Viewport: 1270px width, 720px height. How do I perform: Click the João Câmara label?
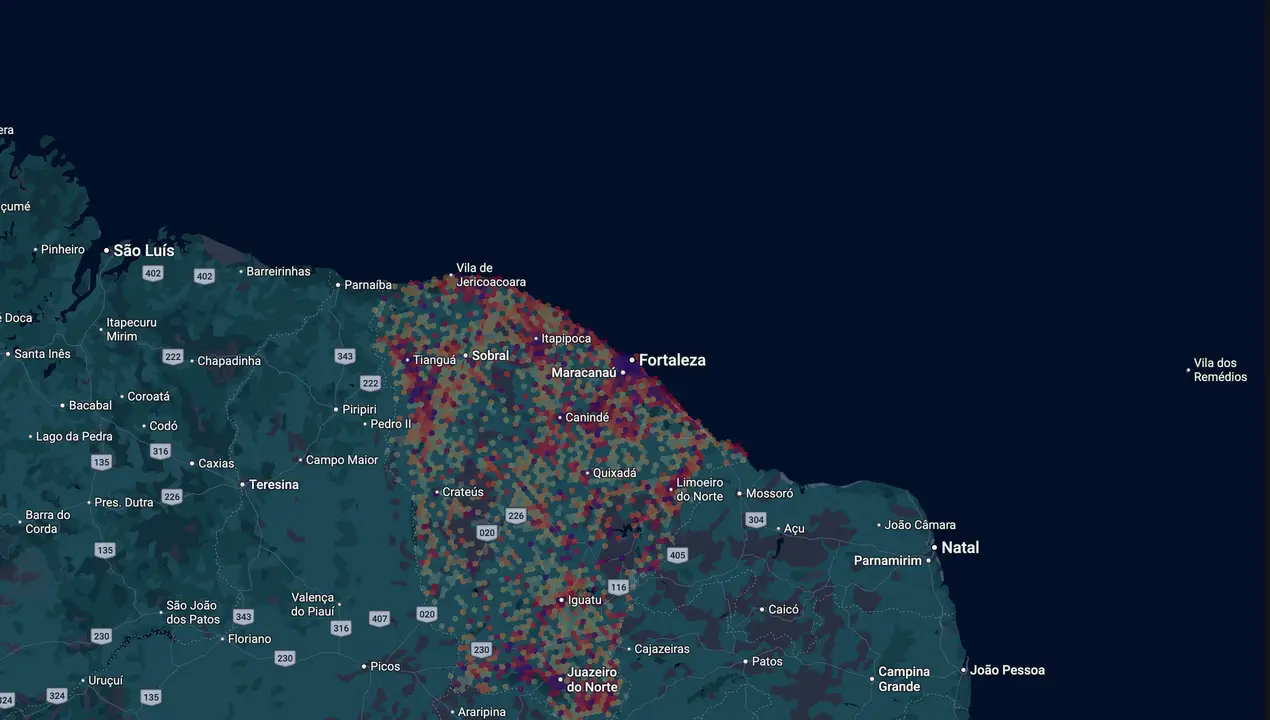[x=920, y=525]
